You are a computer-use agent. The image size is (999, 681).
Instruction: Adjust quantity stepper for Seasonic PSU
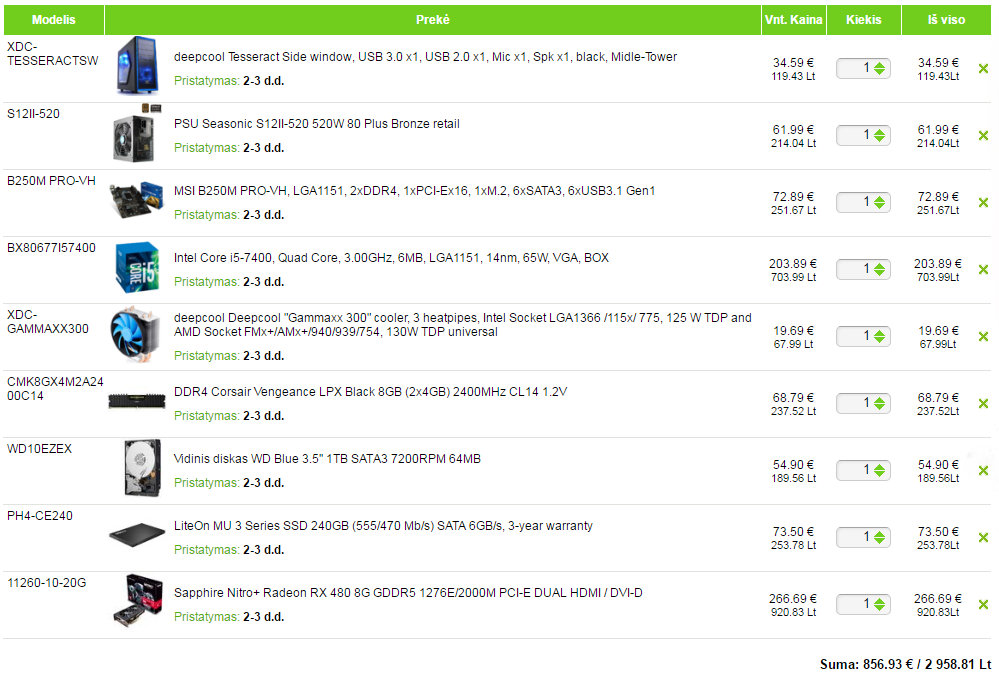[x=879, y=136]
